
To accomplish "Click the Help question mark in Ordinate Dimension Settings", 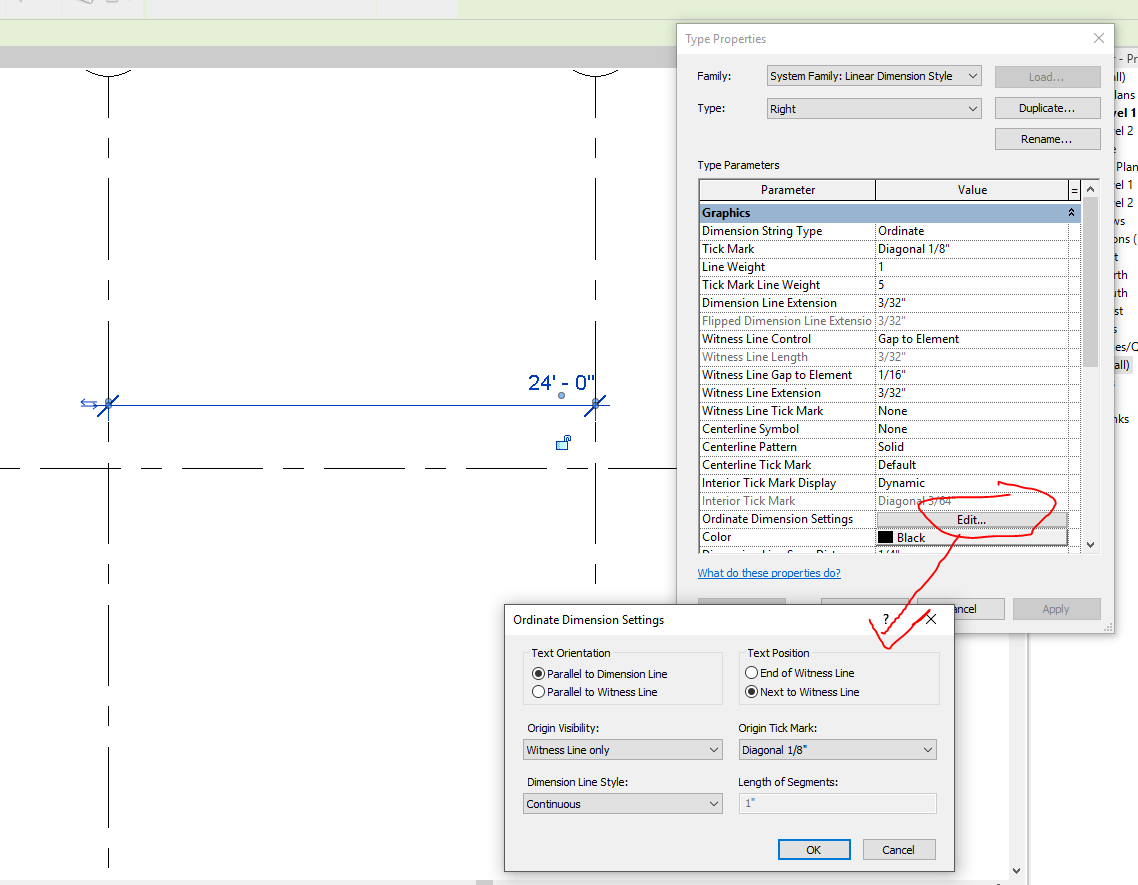I will pyautogui.click(x=884, y=618).
